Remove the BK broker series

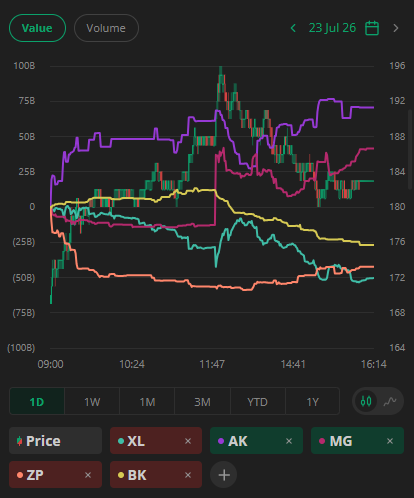[x=188, y=475]
